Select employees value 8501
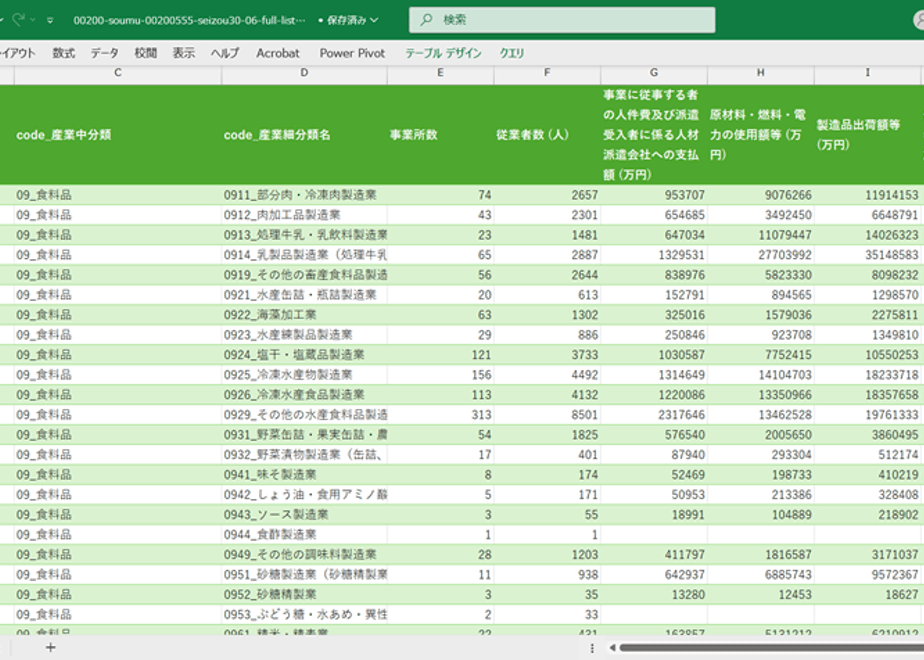Image resolution: width=924 pixels, height=660 pixels. 547,415
